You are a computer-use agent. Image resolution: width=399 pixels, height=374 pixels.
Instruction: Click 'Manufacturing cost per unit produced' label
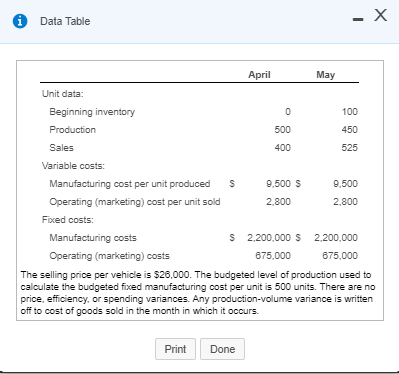(x=130, y=184)
